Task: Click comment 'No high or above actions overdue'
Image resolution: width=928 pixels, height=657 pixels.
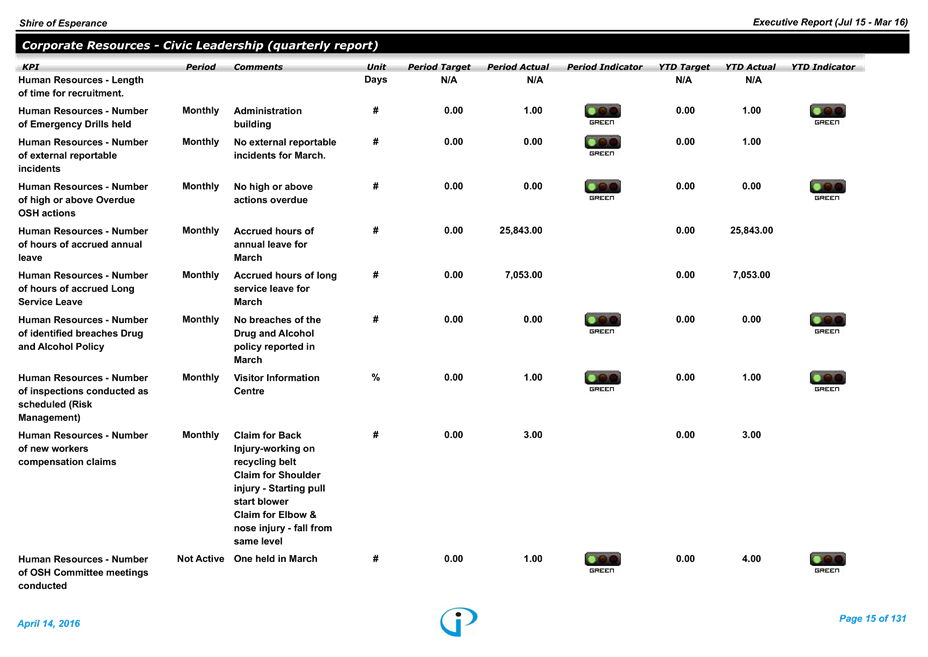Action: pyautogui.click(x=273, y=193)
